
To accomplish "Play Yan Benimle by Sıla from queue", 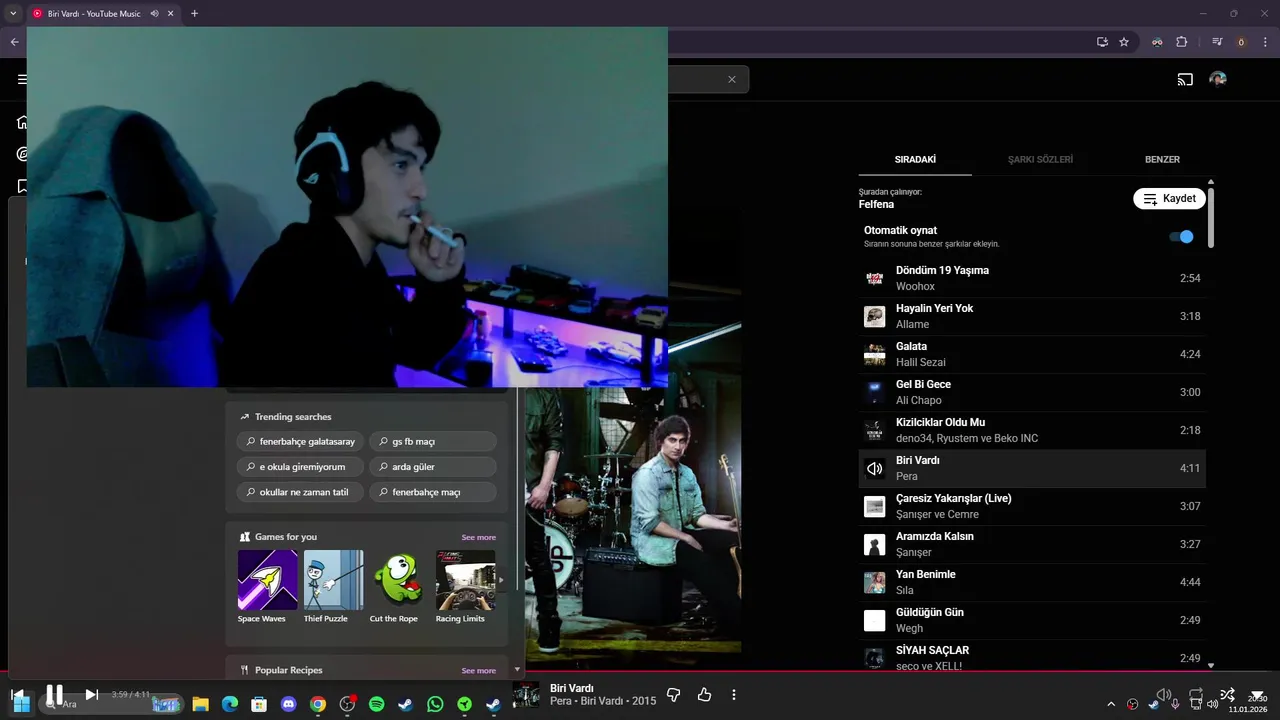I will (x=1032, y=582).
